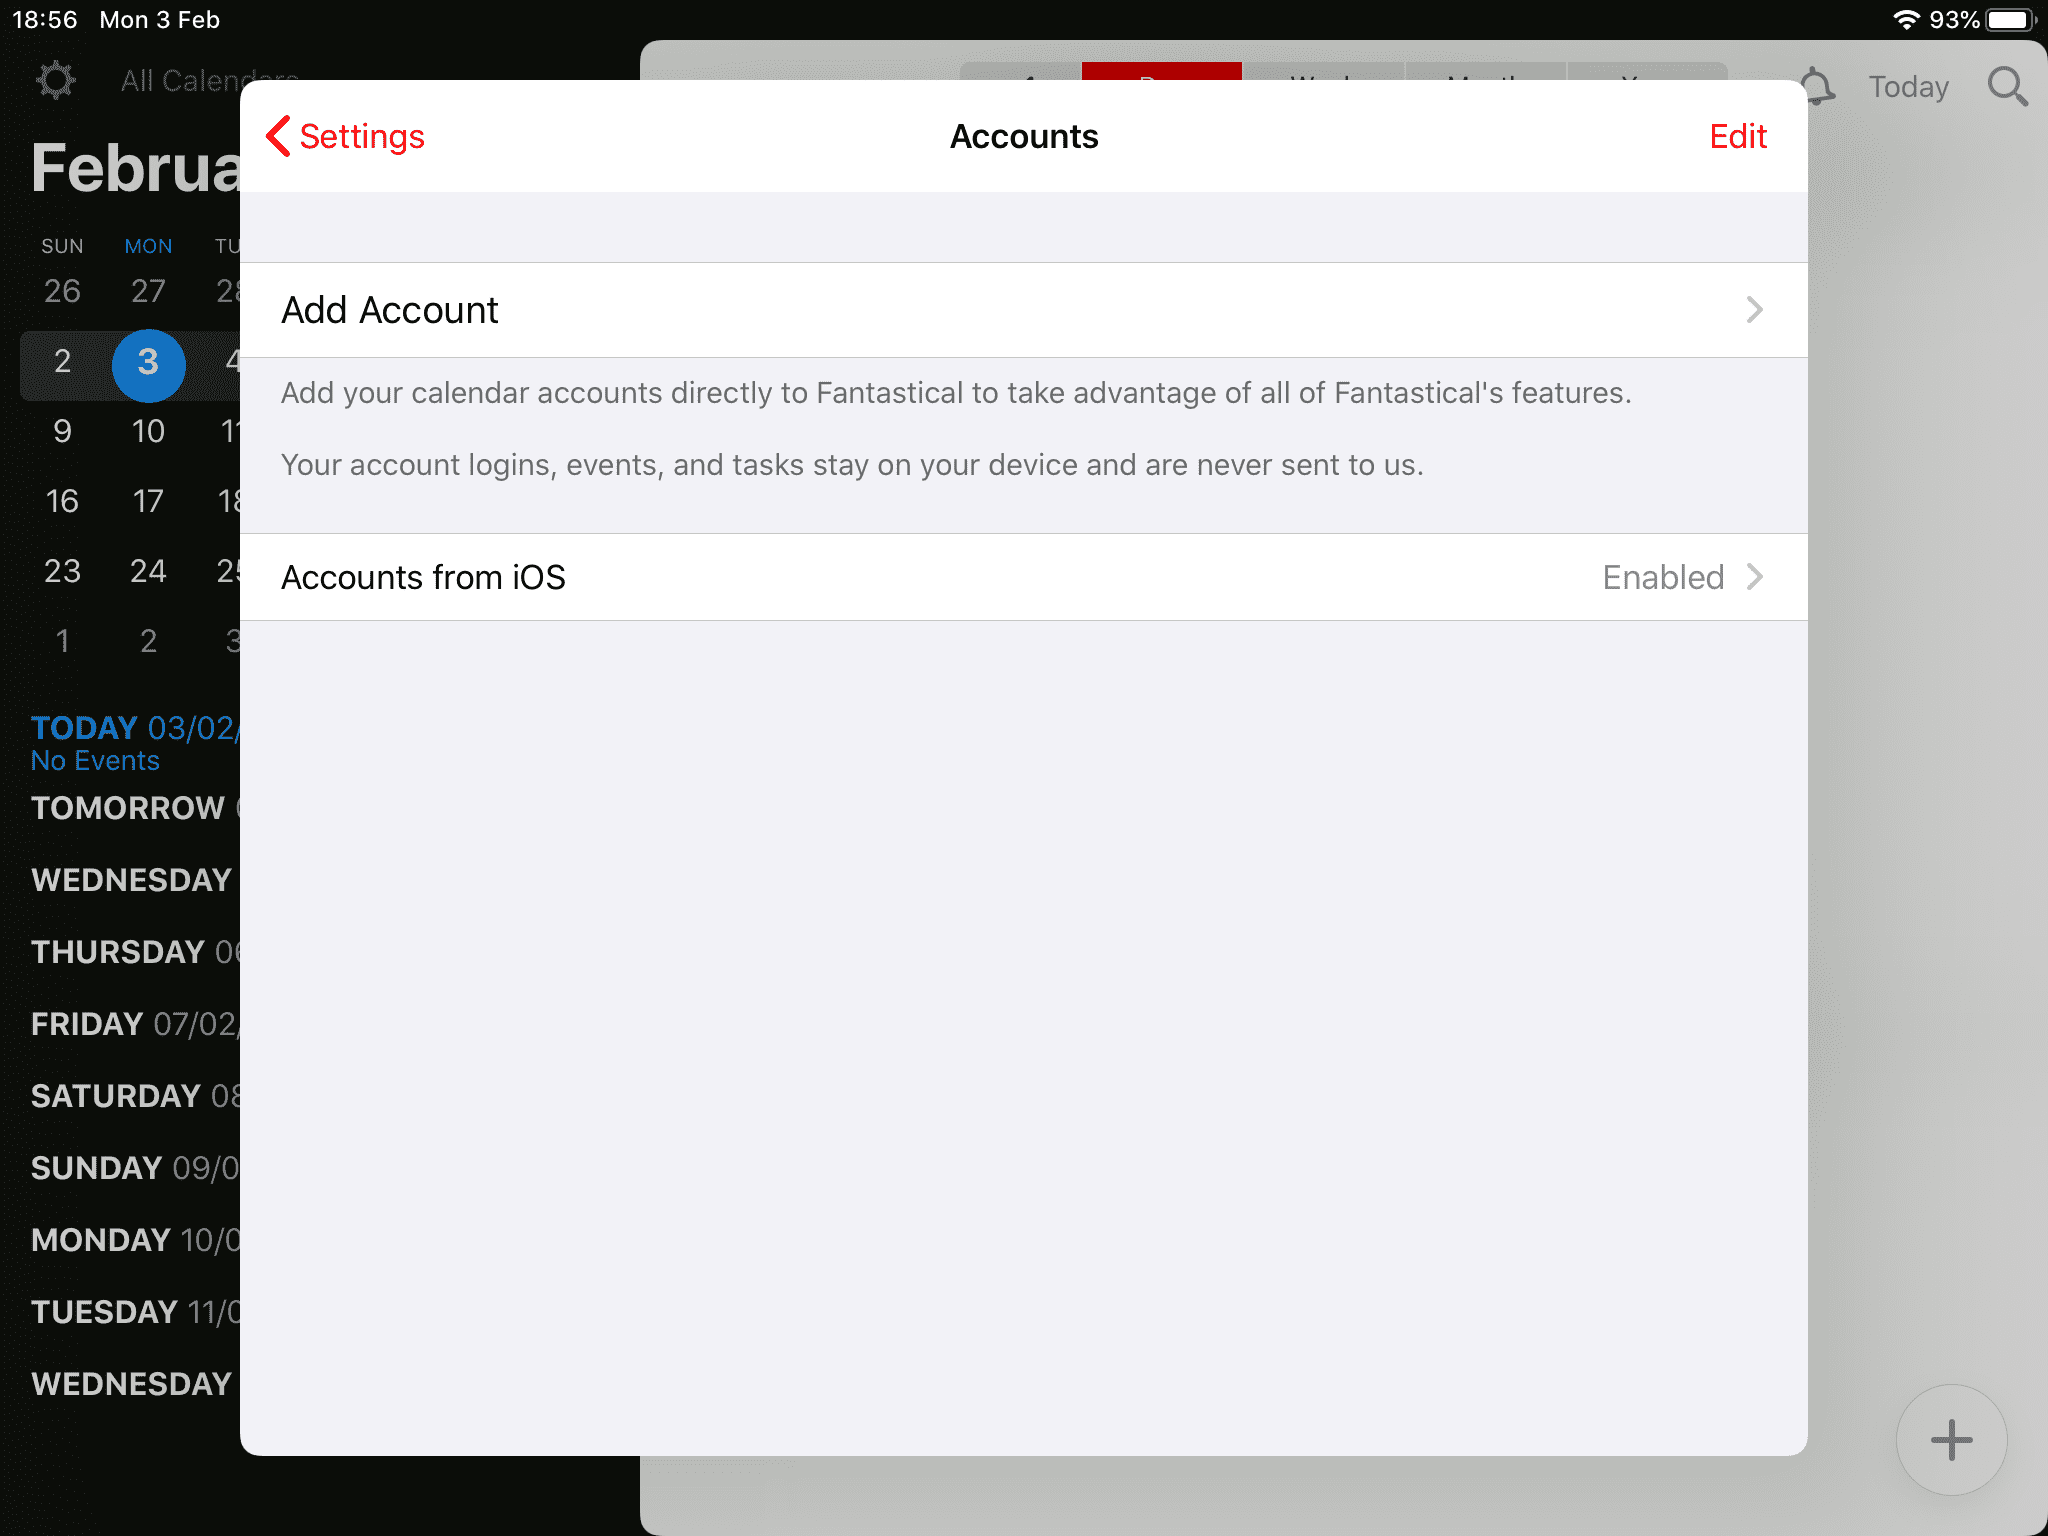Go back to Settings
Viewport: 2048px width, 1536px height.
click(x=346, y=136)
